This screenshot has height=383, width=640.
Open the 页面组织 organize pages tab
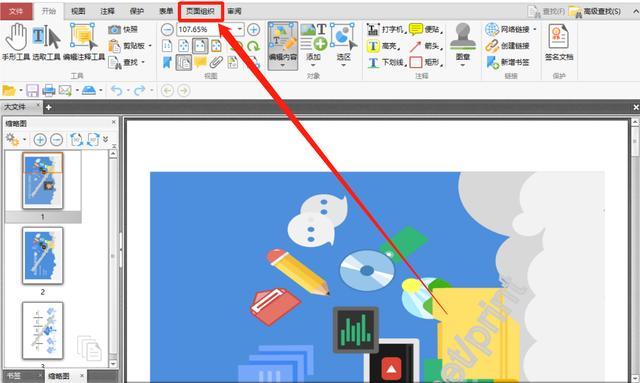(x=200, y=11)
